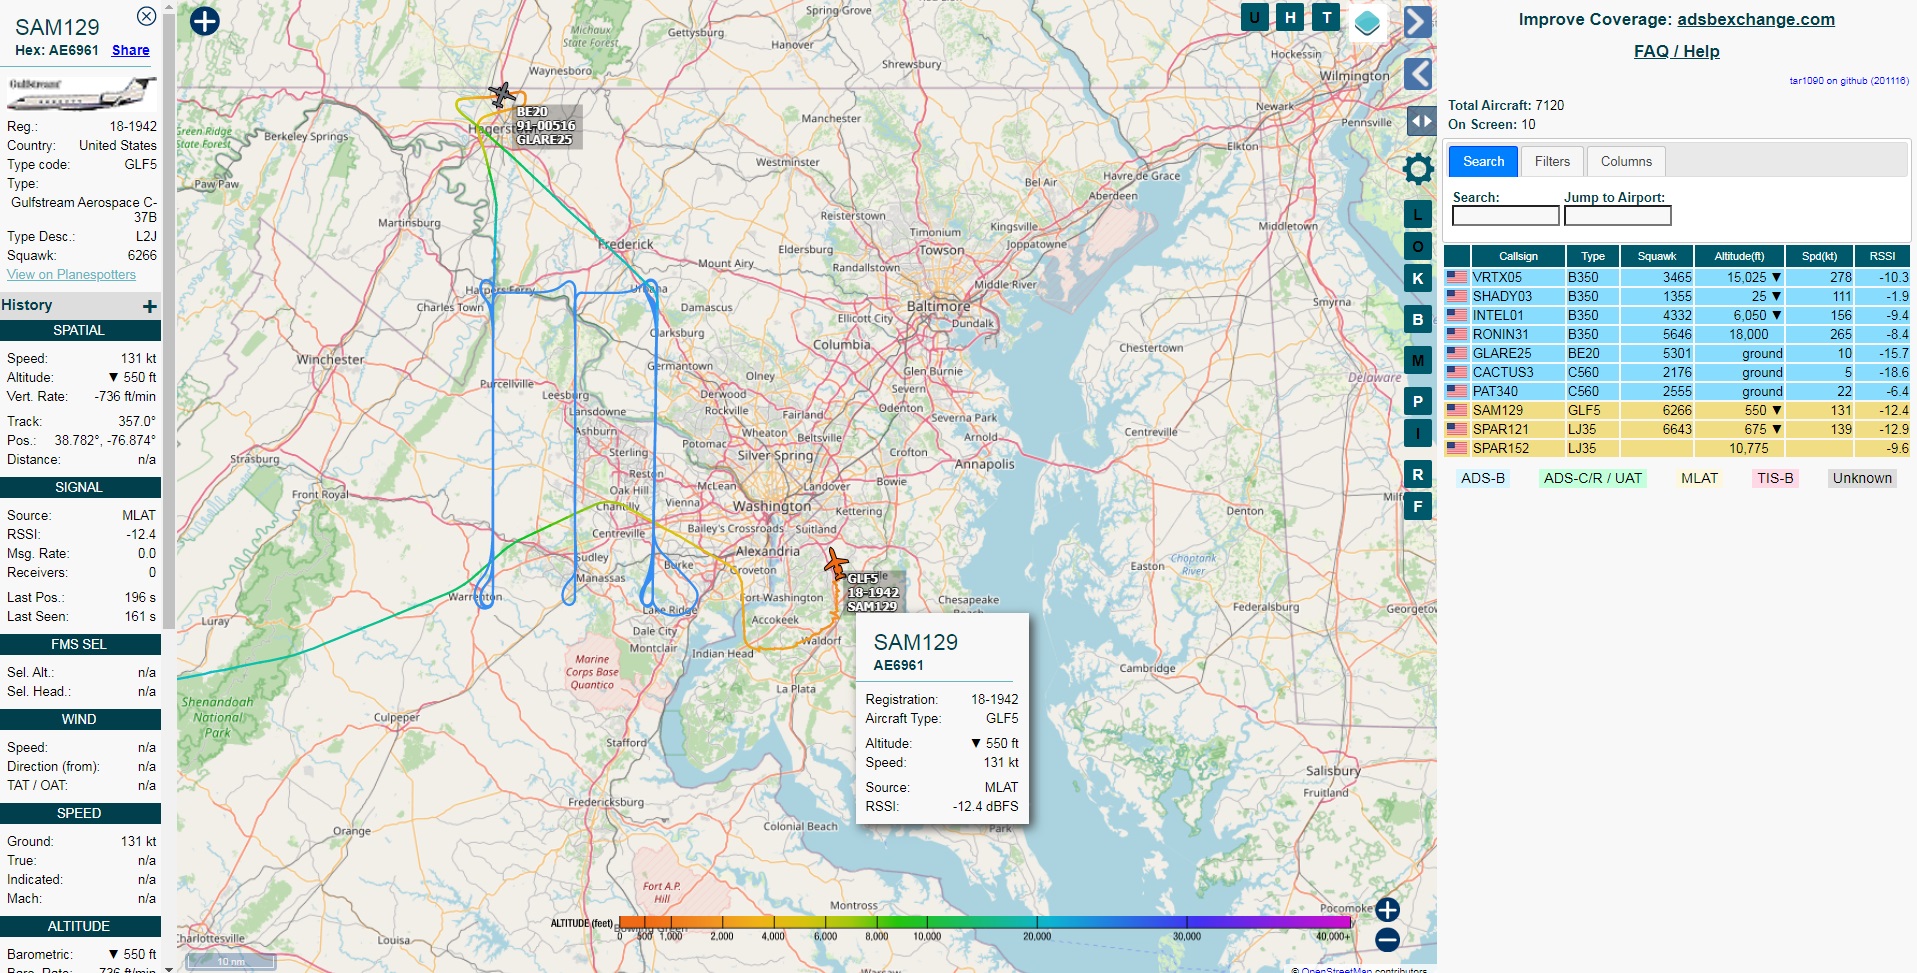Toggle the P map option button
Image resolution: width=1917 pixels, height=973 pixels.
[x=1417, y=402]
